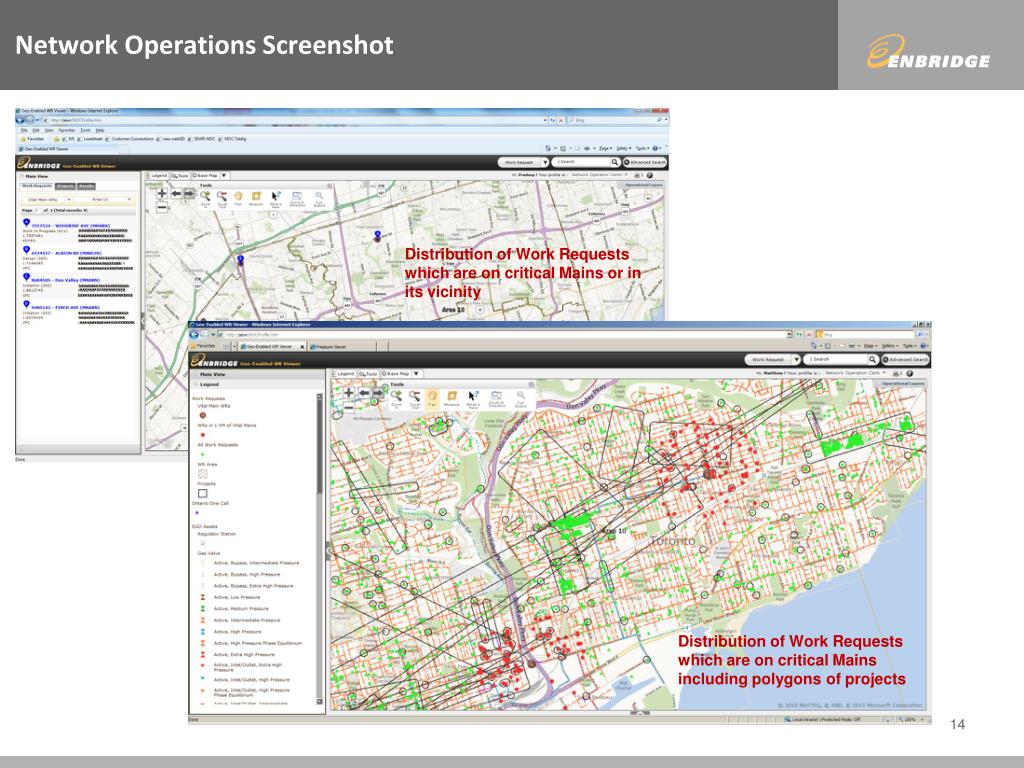Open Base Map dropdown arrow in front viewer

coord(416,374)
